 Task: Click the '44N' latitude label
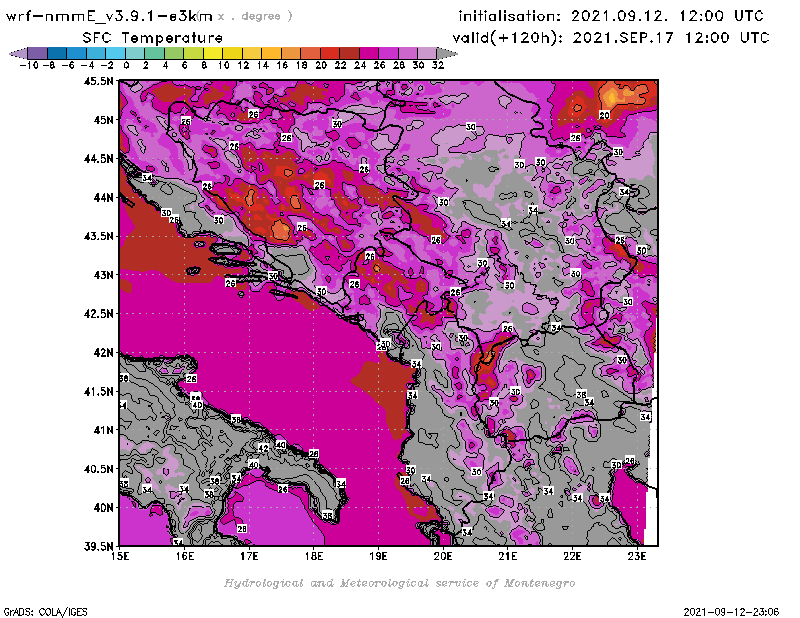(x=103, y=197)
